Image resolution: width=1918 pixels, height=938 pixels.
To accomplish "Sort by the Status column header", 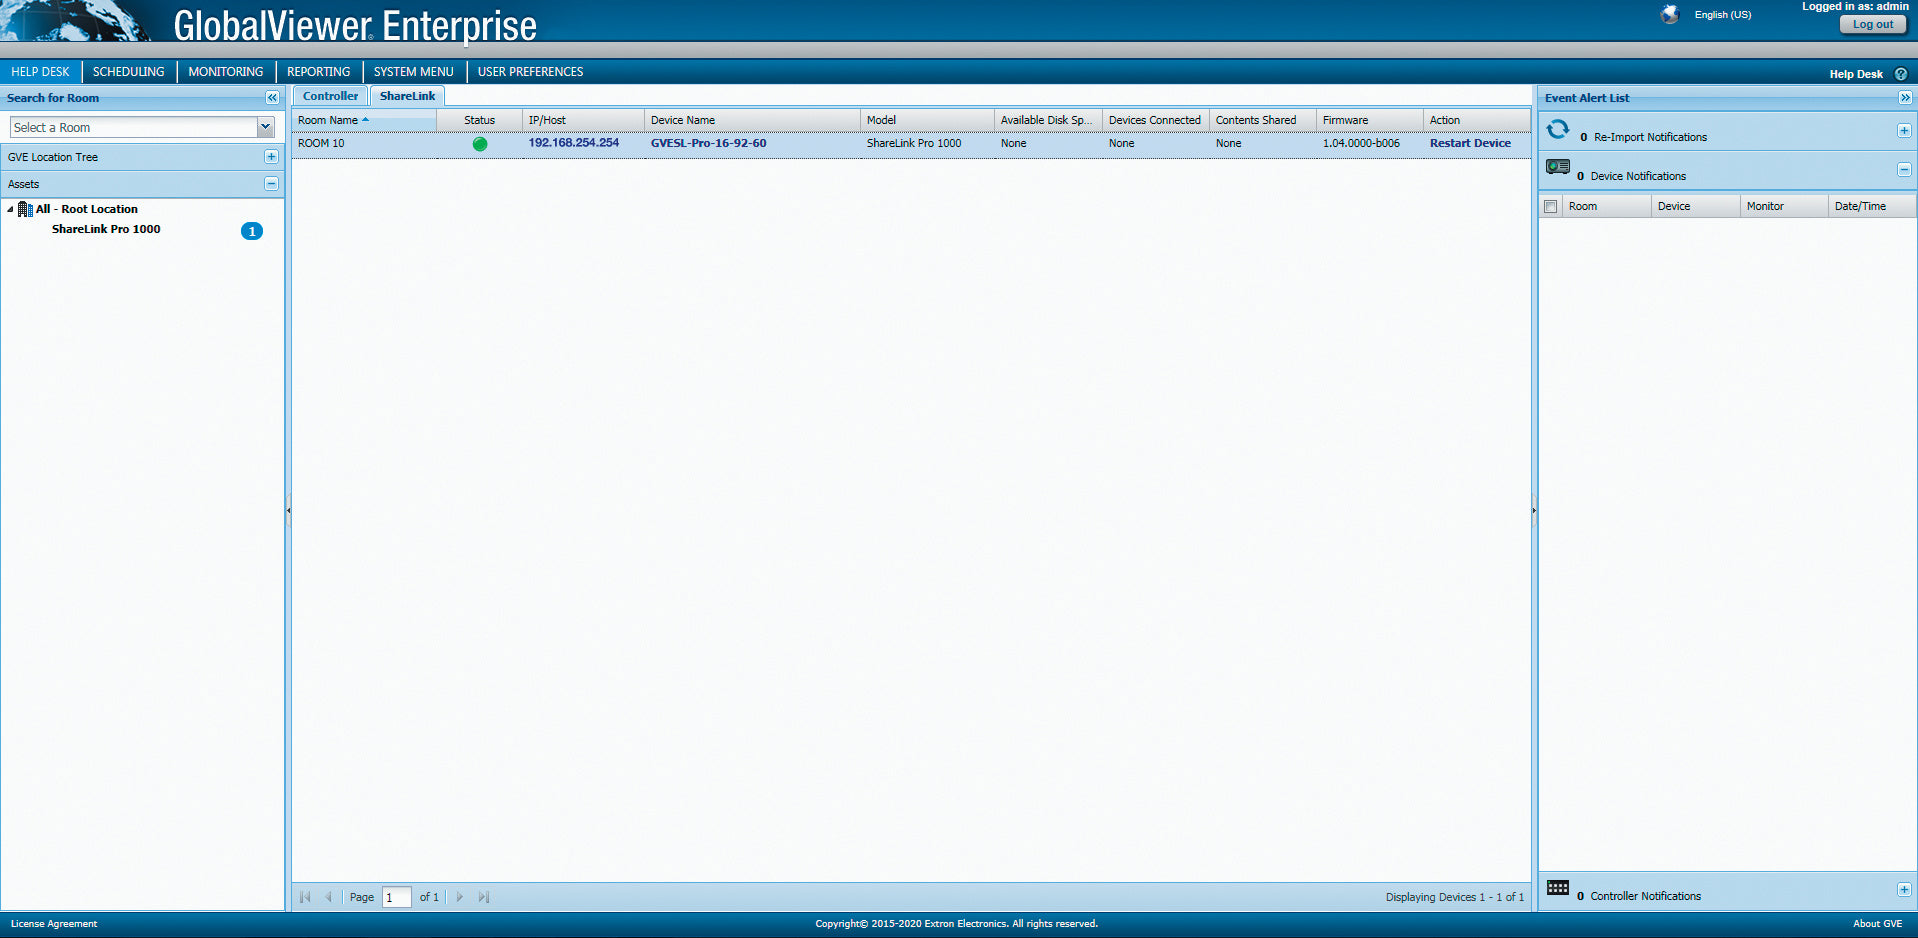I will tap(479, 120).
